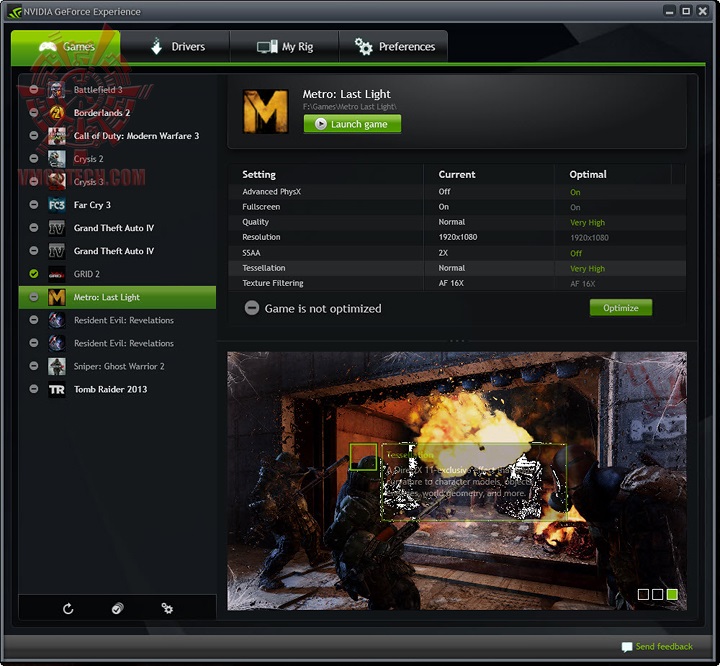Image resolution: width=720 pixels, height=666 pixels.
Task: Click the Far Cry 3 not-optimized status icon
Action: coord(34,204)
